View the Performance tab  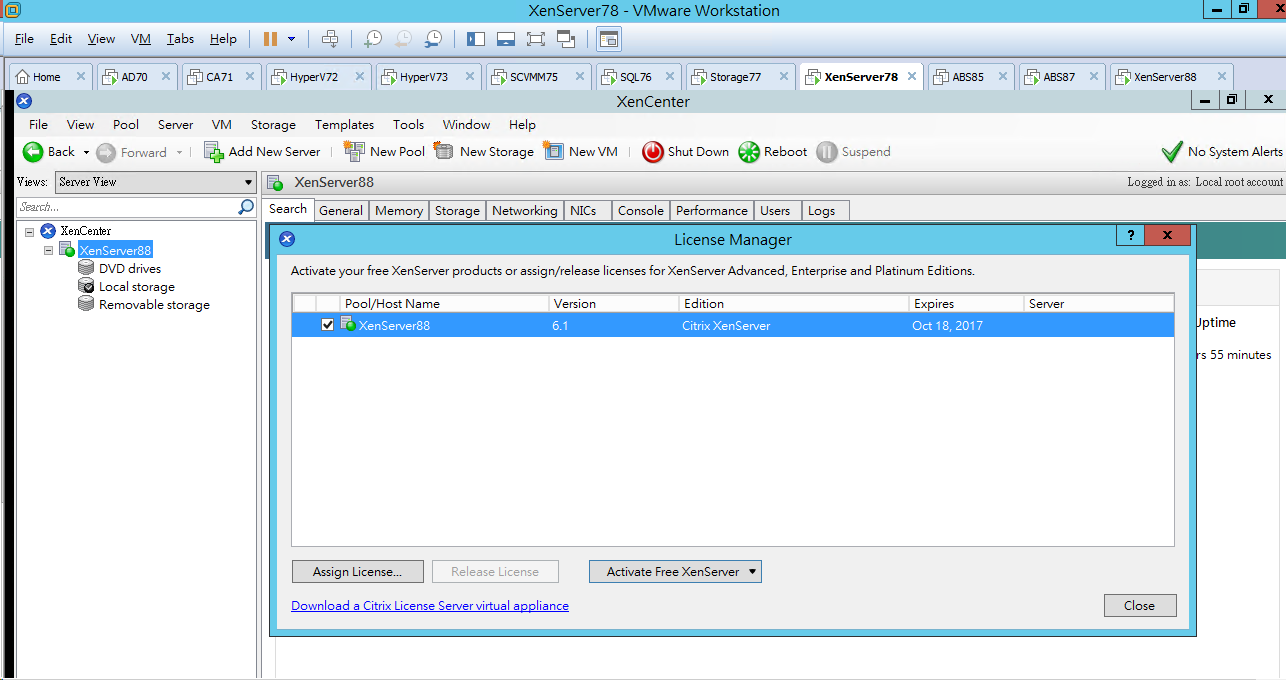click(x=711, y=211)
